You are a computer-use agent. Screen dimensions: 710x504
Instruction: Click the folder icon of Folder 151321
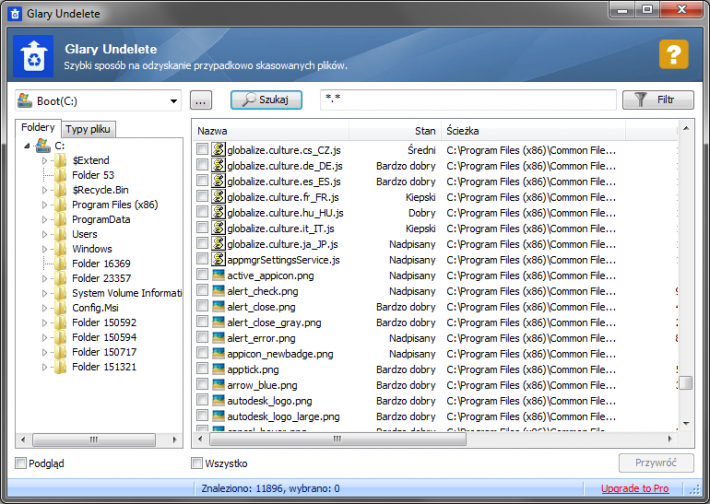pyautogui.click(x=60, y=367)
